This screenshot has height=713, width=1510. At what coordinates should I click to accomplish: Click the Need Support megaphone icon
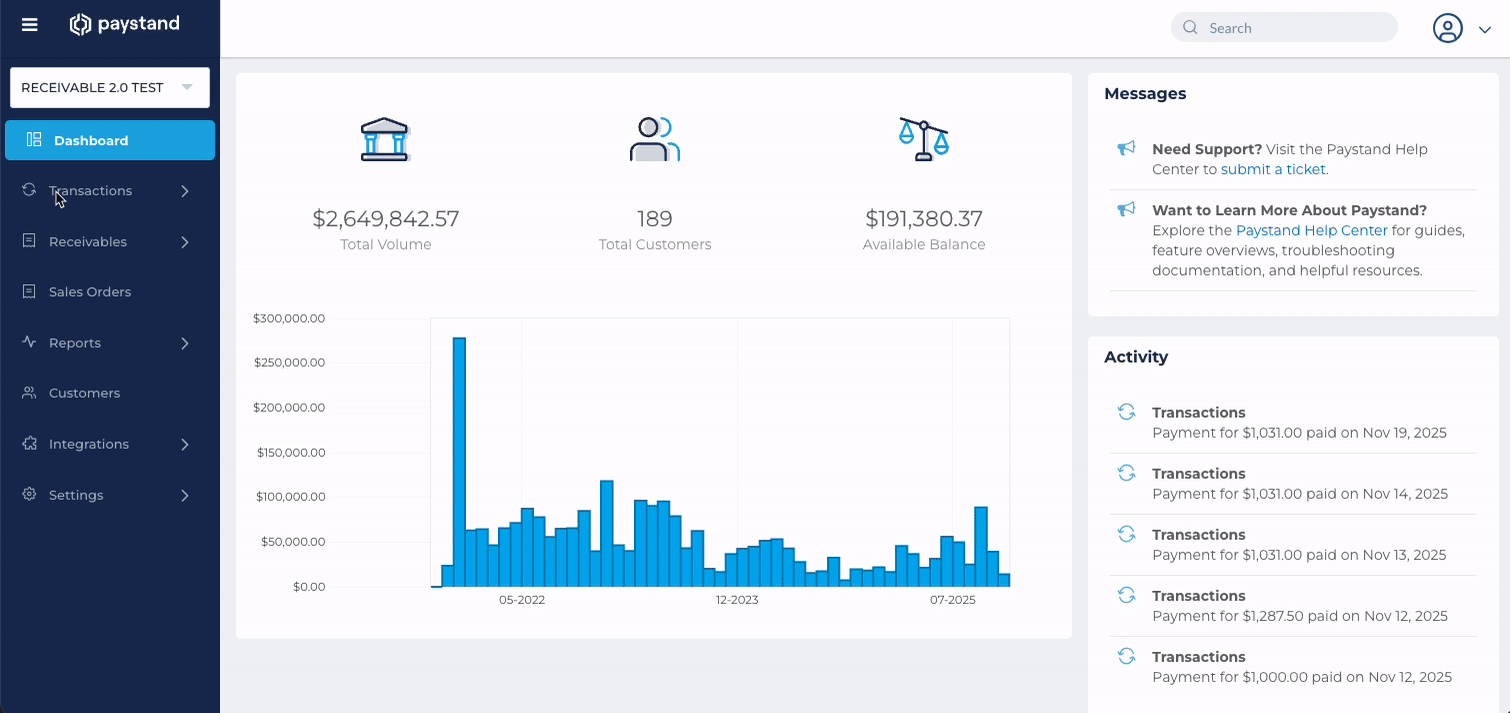click(1126, 149)
